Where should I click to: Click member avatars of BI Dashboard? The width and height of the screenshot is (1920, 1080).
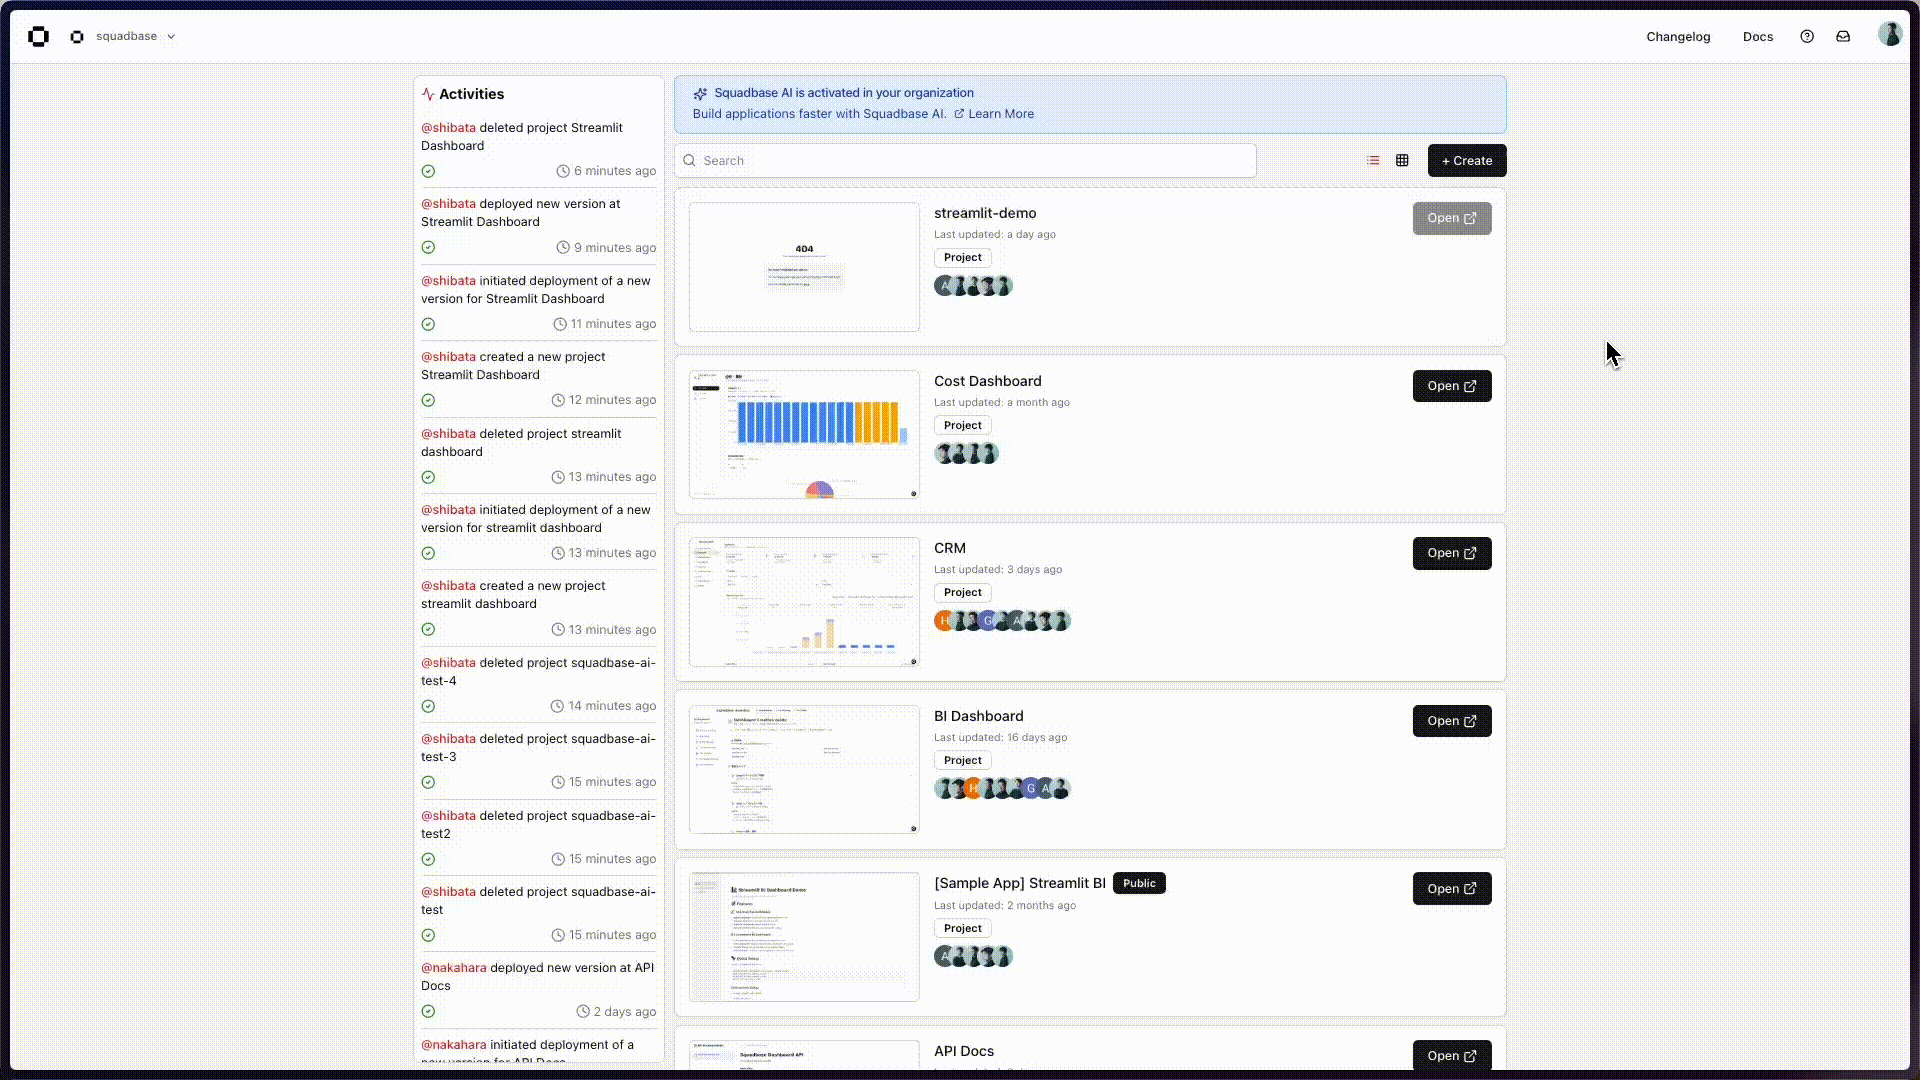[1002, 789]
